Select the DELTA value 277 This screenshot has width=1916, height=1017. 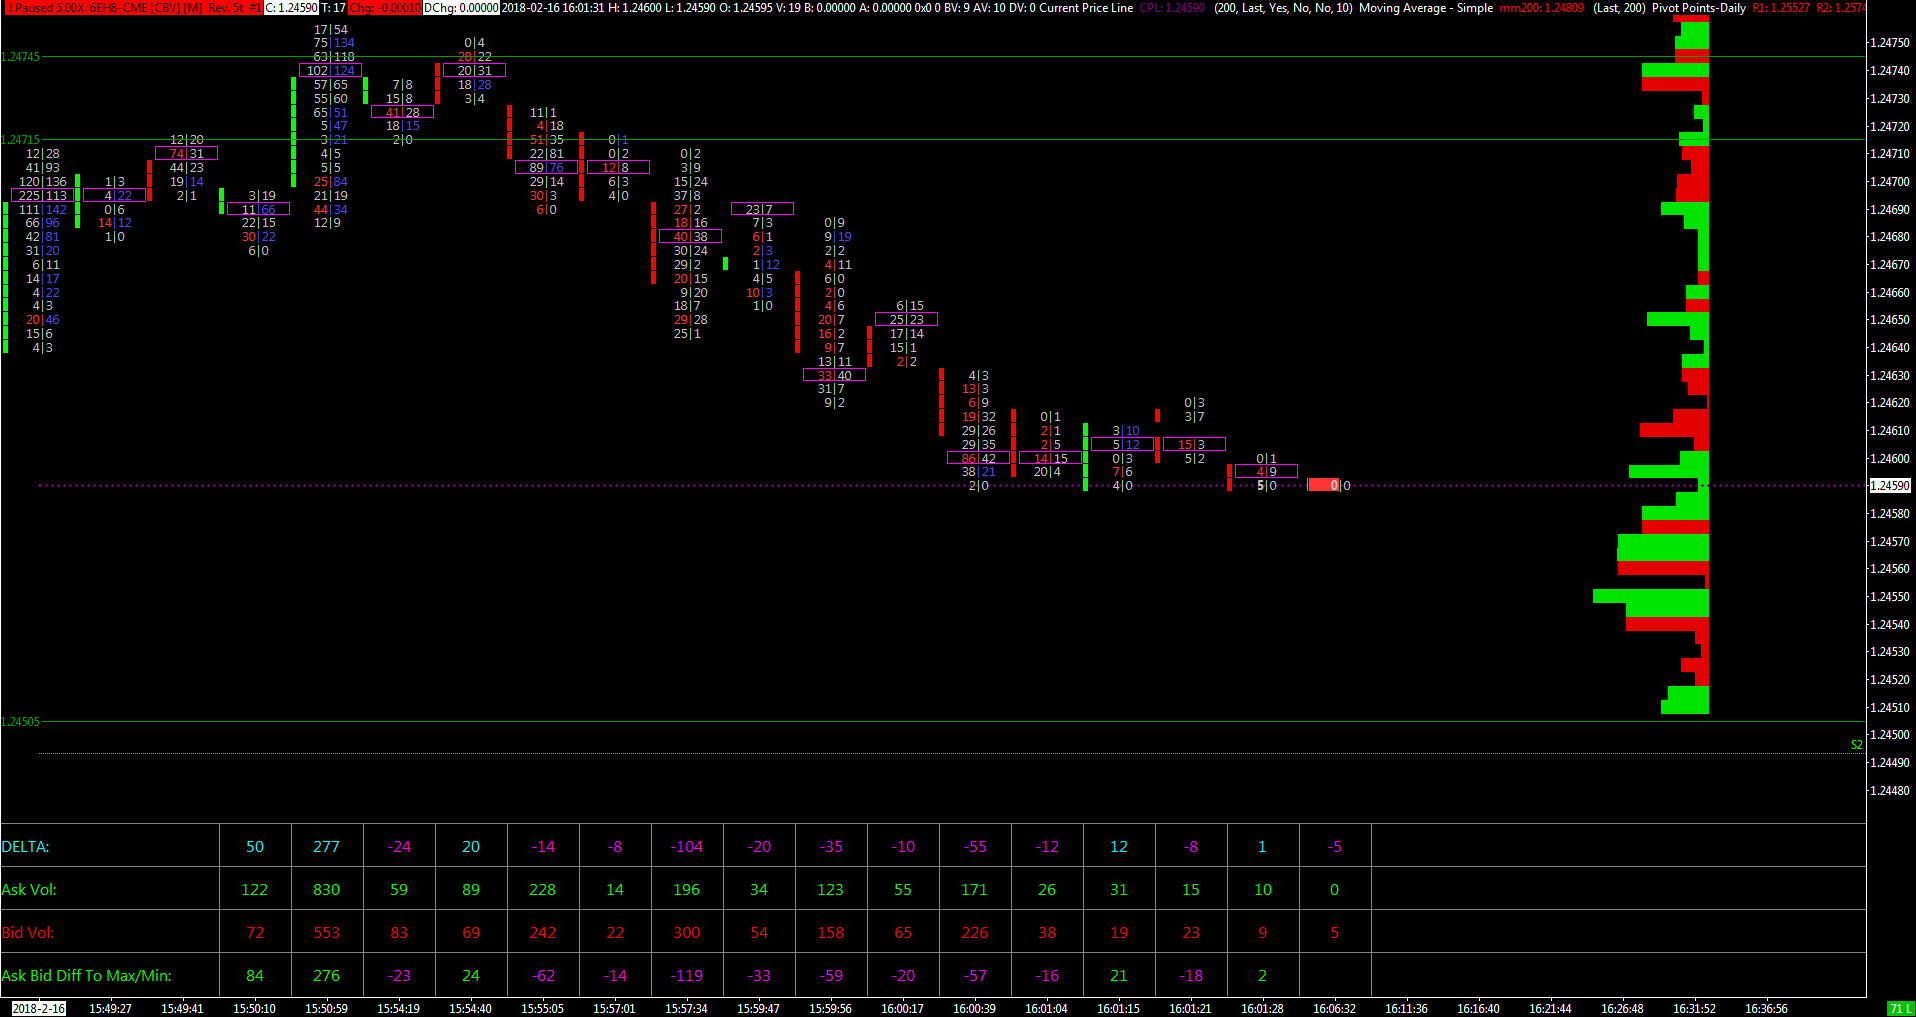coord(327,847)
